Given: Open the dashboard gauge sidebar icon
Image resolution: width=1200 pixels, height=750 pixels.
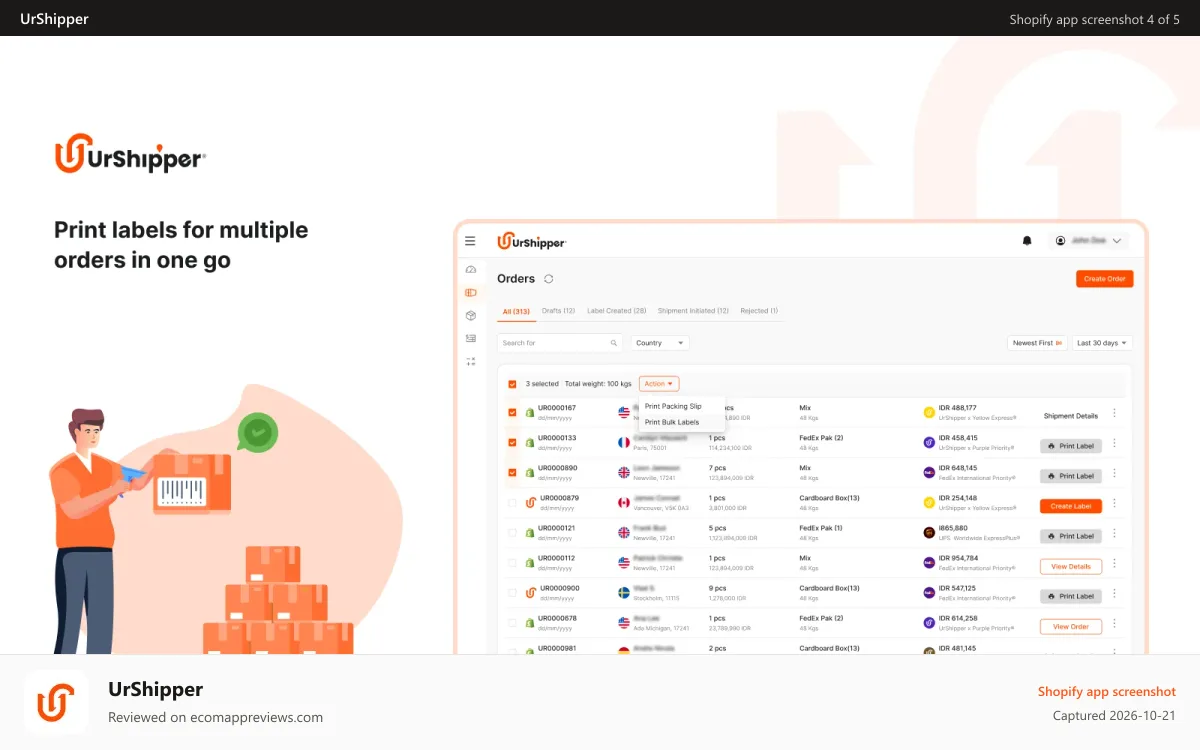Looking at the screenshot, I should coord(471,270).
